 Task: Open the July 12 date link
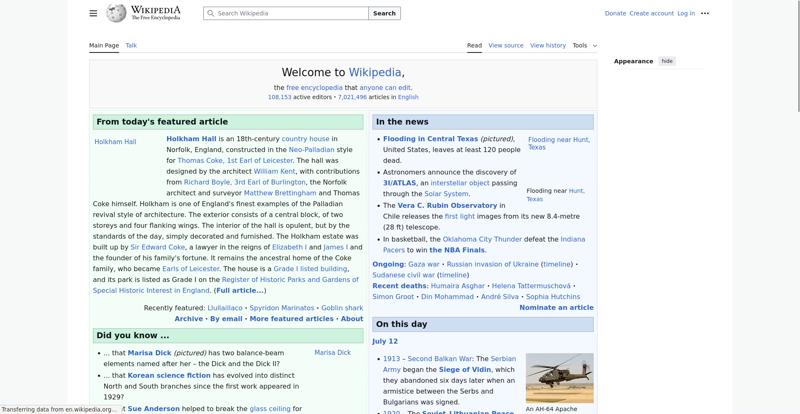385,342
